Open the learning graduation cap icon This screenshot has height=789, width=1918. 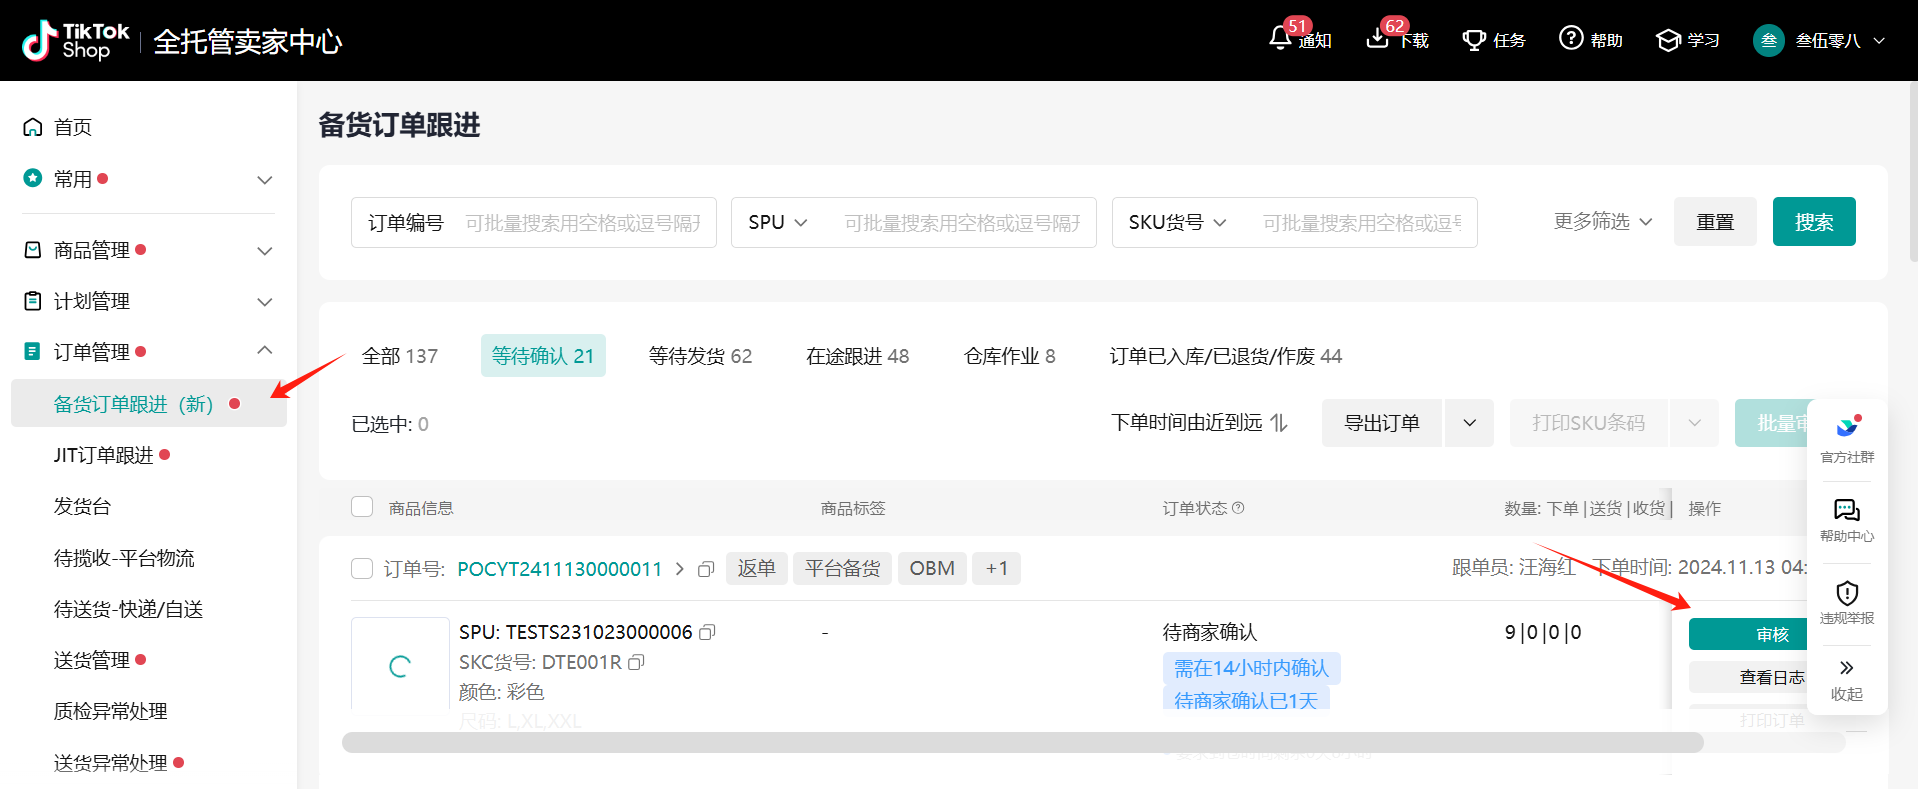pos(1668,40)
